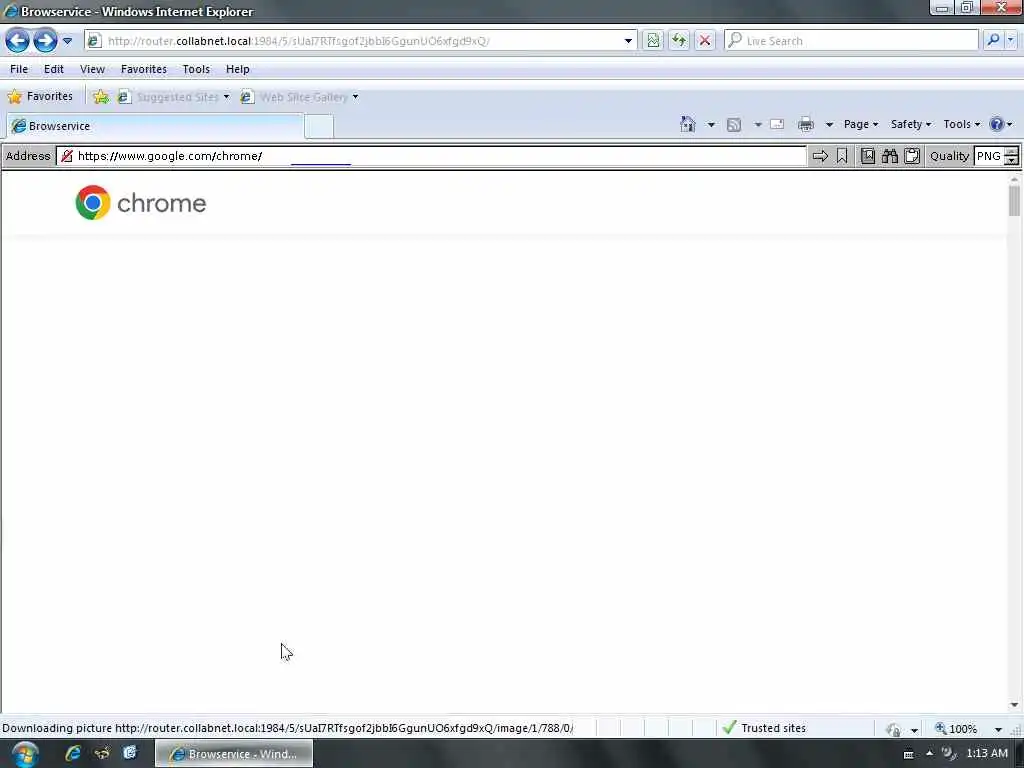Click the insecure site icon beside Address

coord(67,156)
